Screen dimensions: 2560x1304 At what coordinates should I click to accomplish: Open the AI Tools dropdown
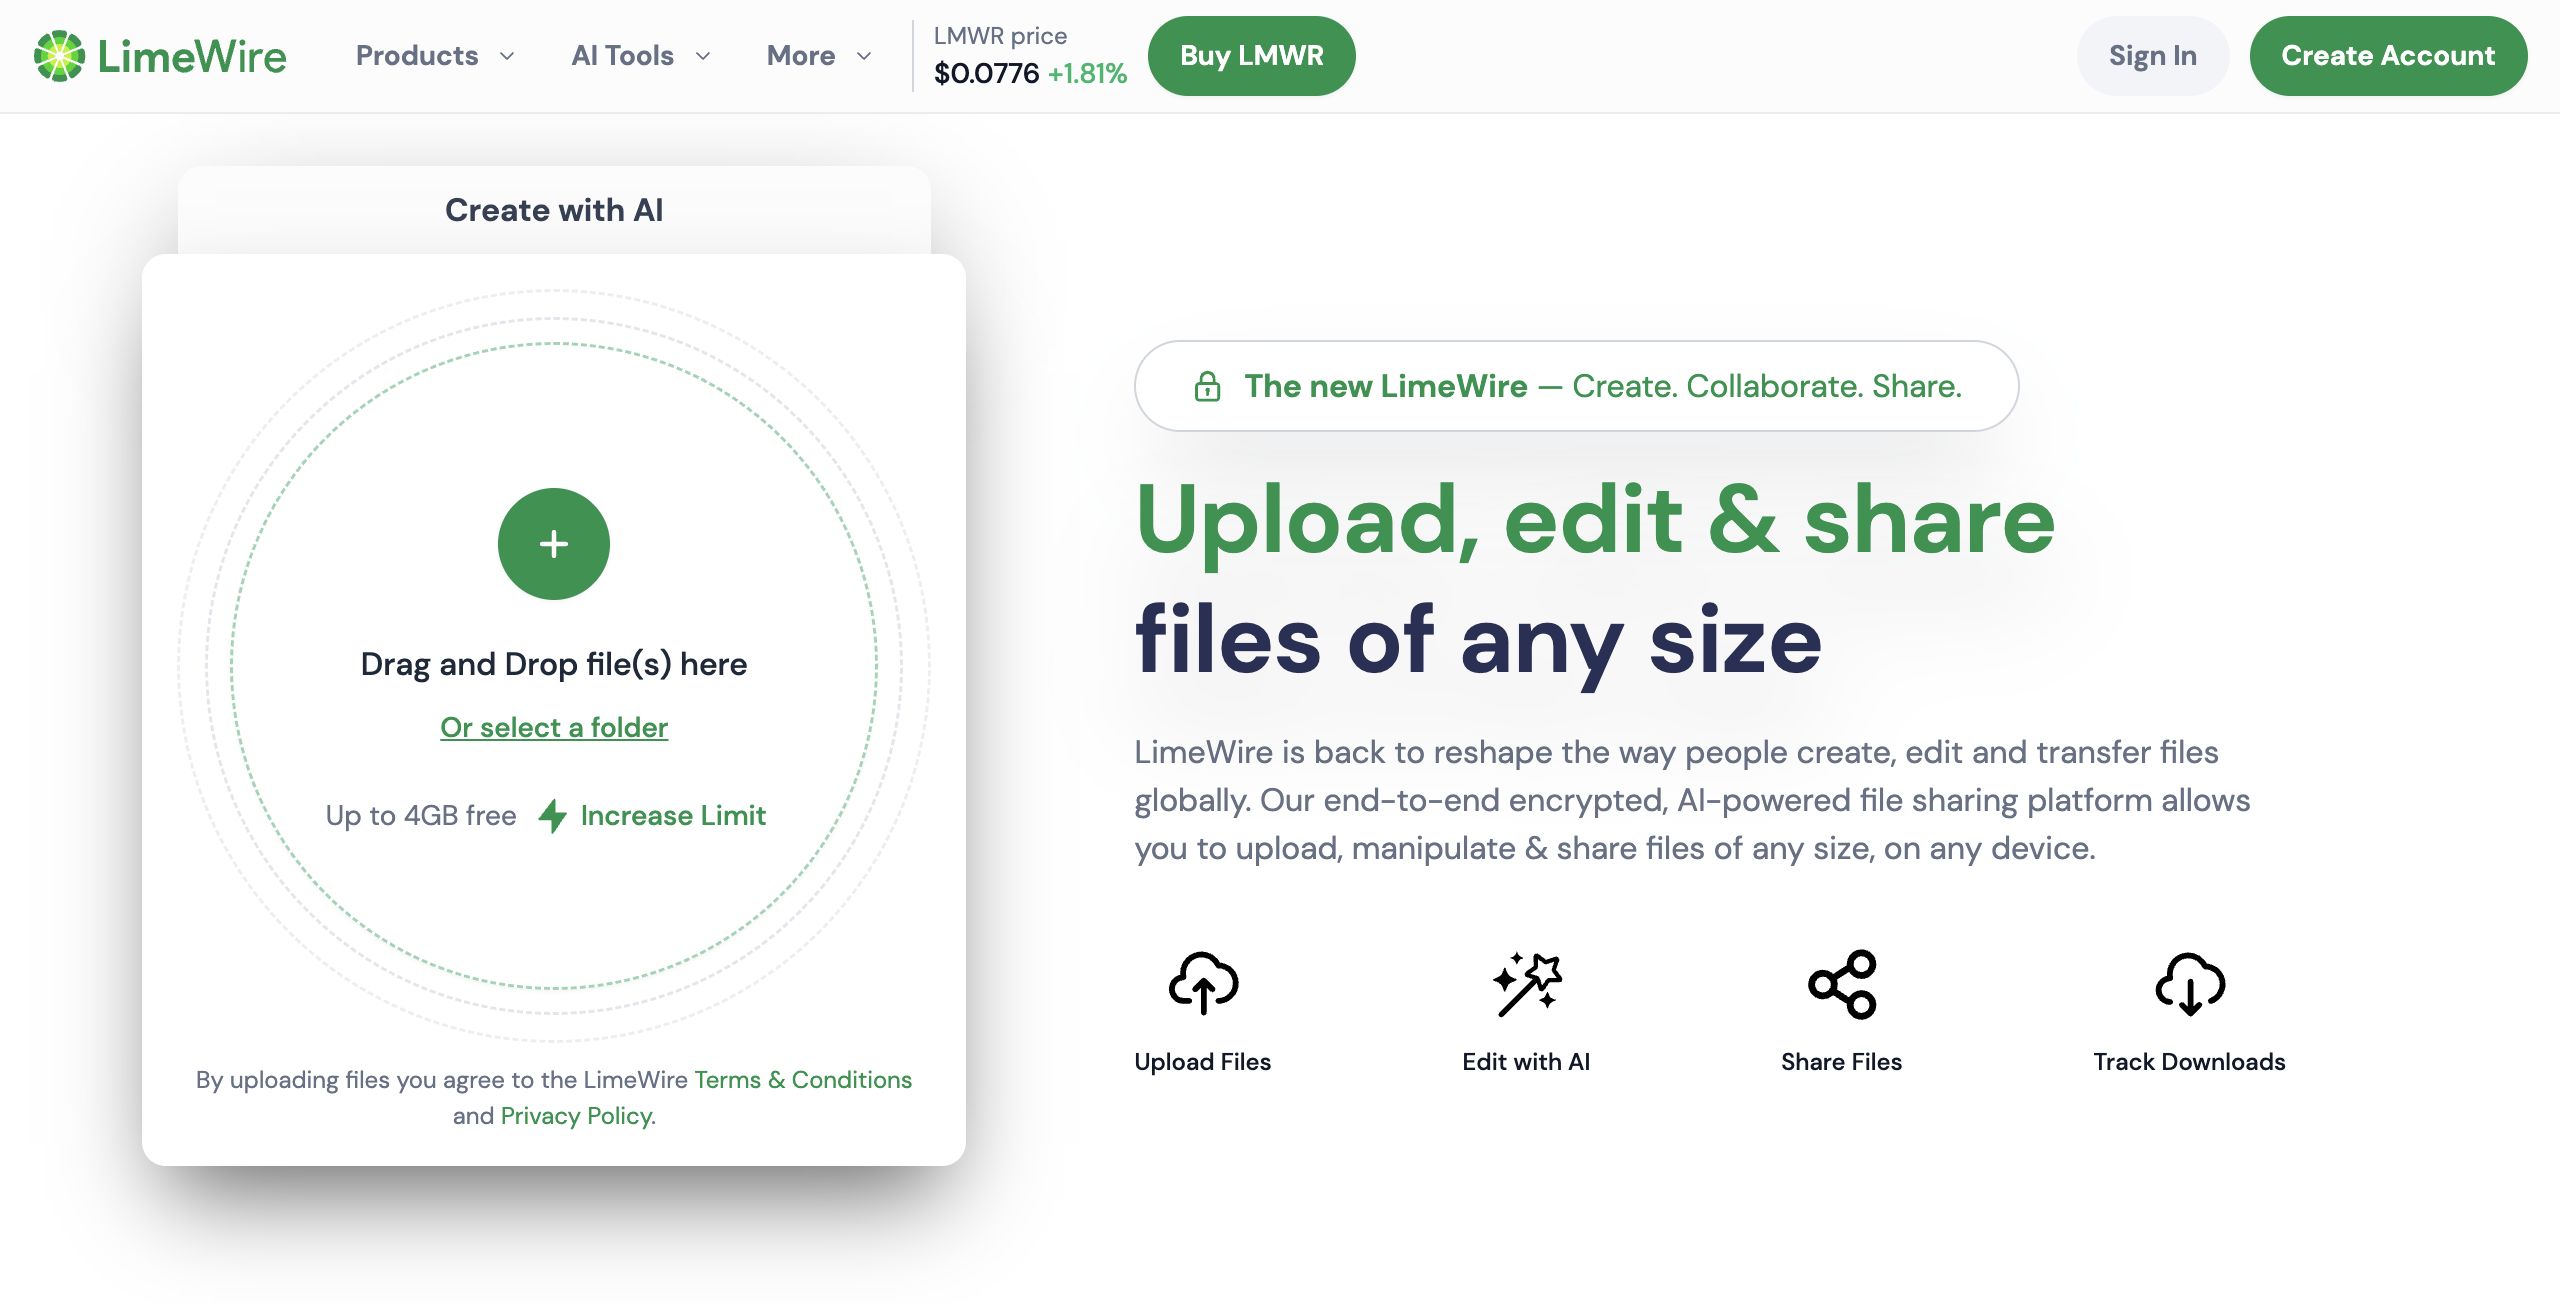[x=641, y=56]
